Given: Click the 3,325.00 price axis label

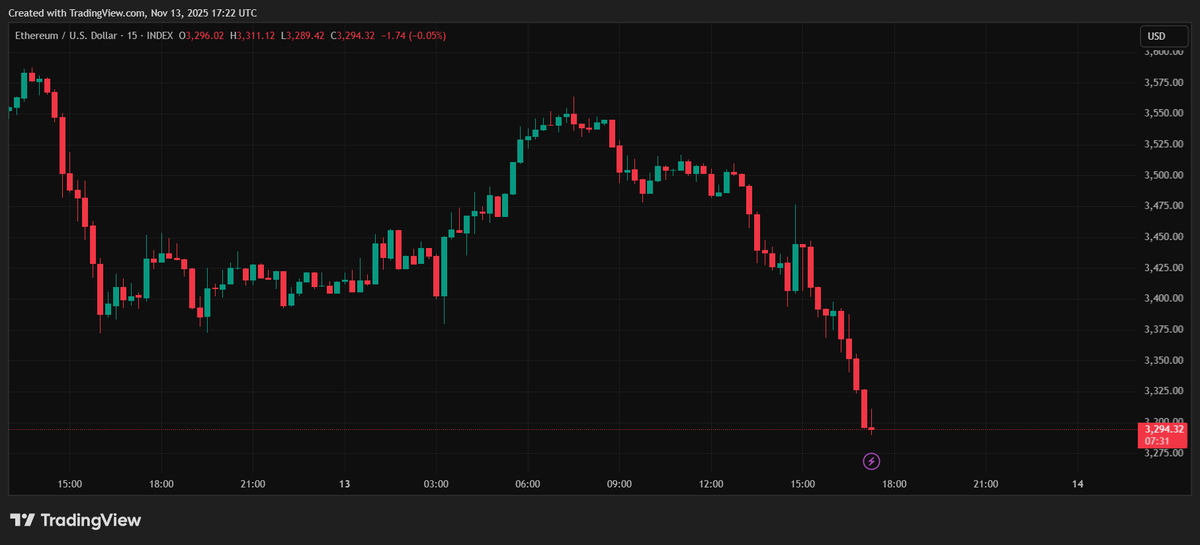Looking at the screenshot, I should point(1165,391).
